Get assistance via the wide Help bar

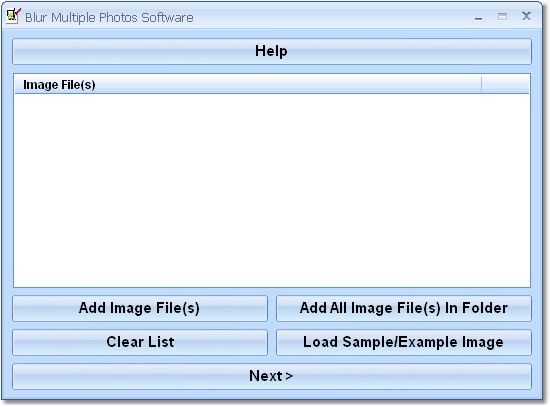tap(272, 52)
